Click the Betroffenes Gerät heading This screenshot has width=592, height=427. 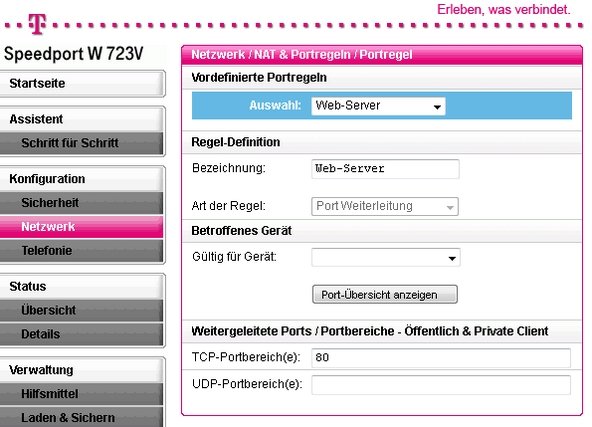242,231
